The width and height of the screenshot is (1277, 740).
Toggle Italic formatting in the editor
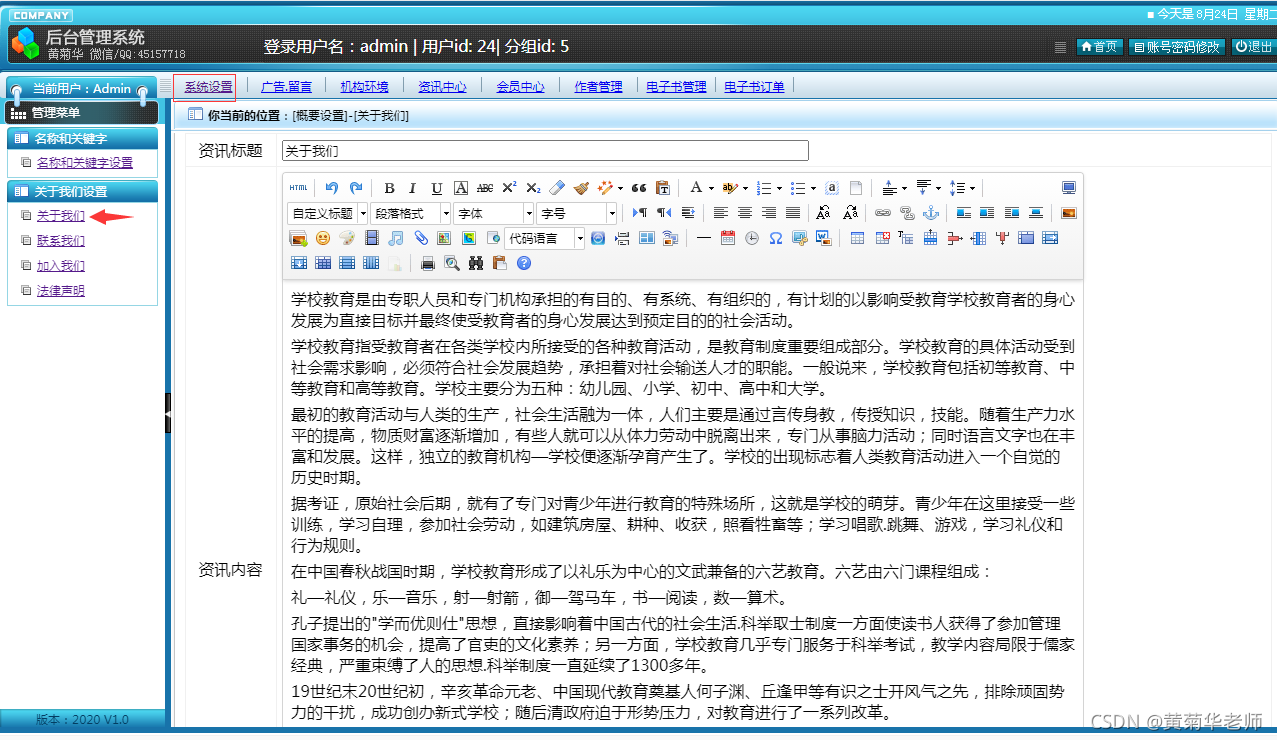pos(411,187)
